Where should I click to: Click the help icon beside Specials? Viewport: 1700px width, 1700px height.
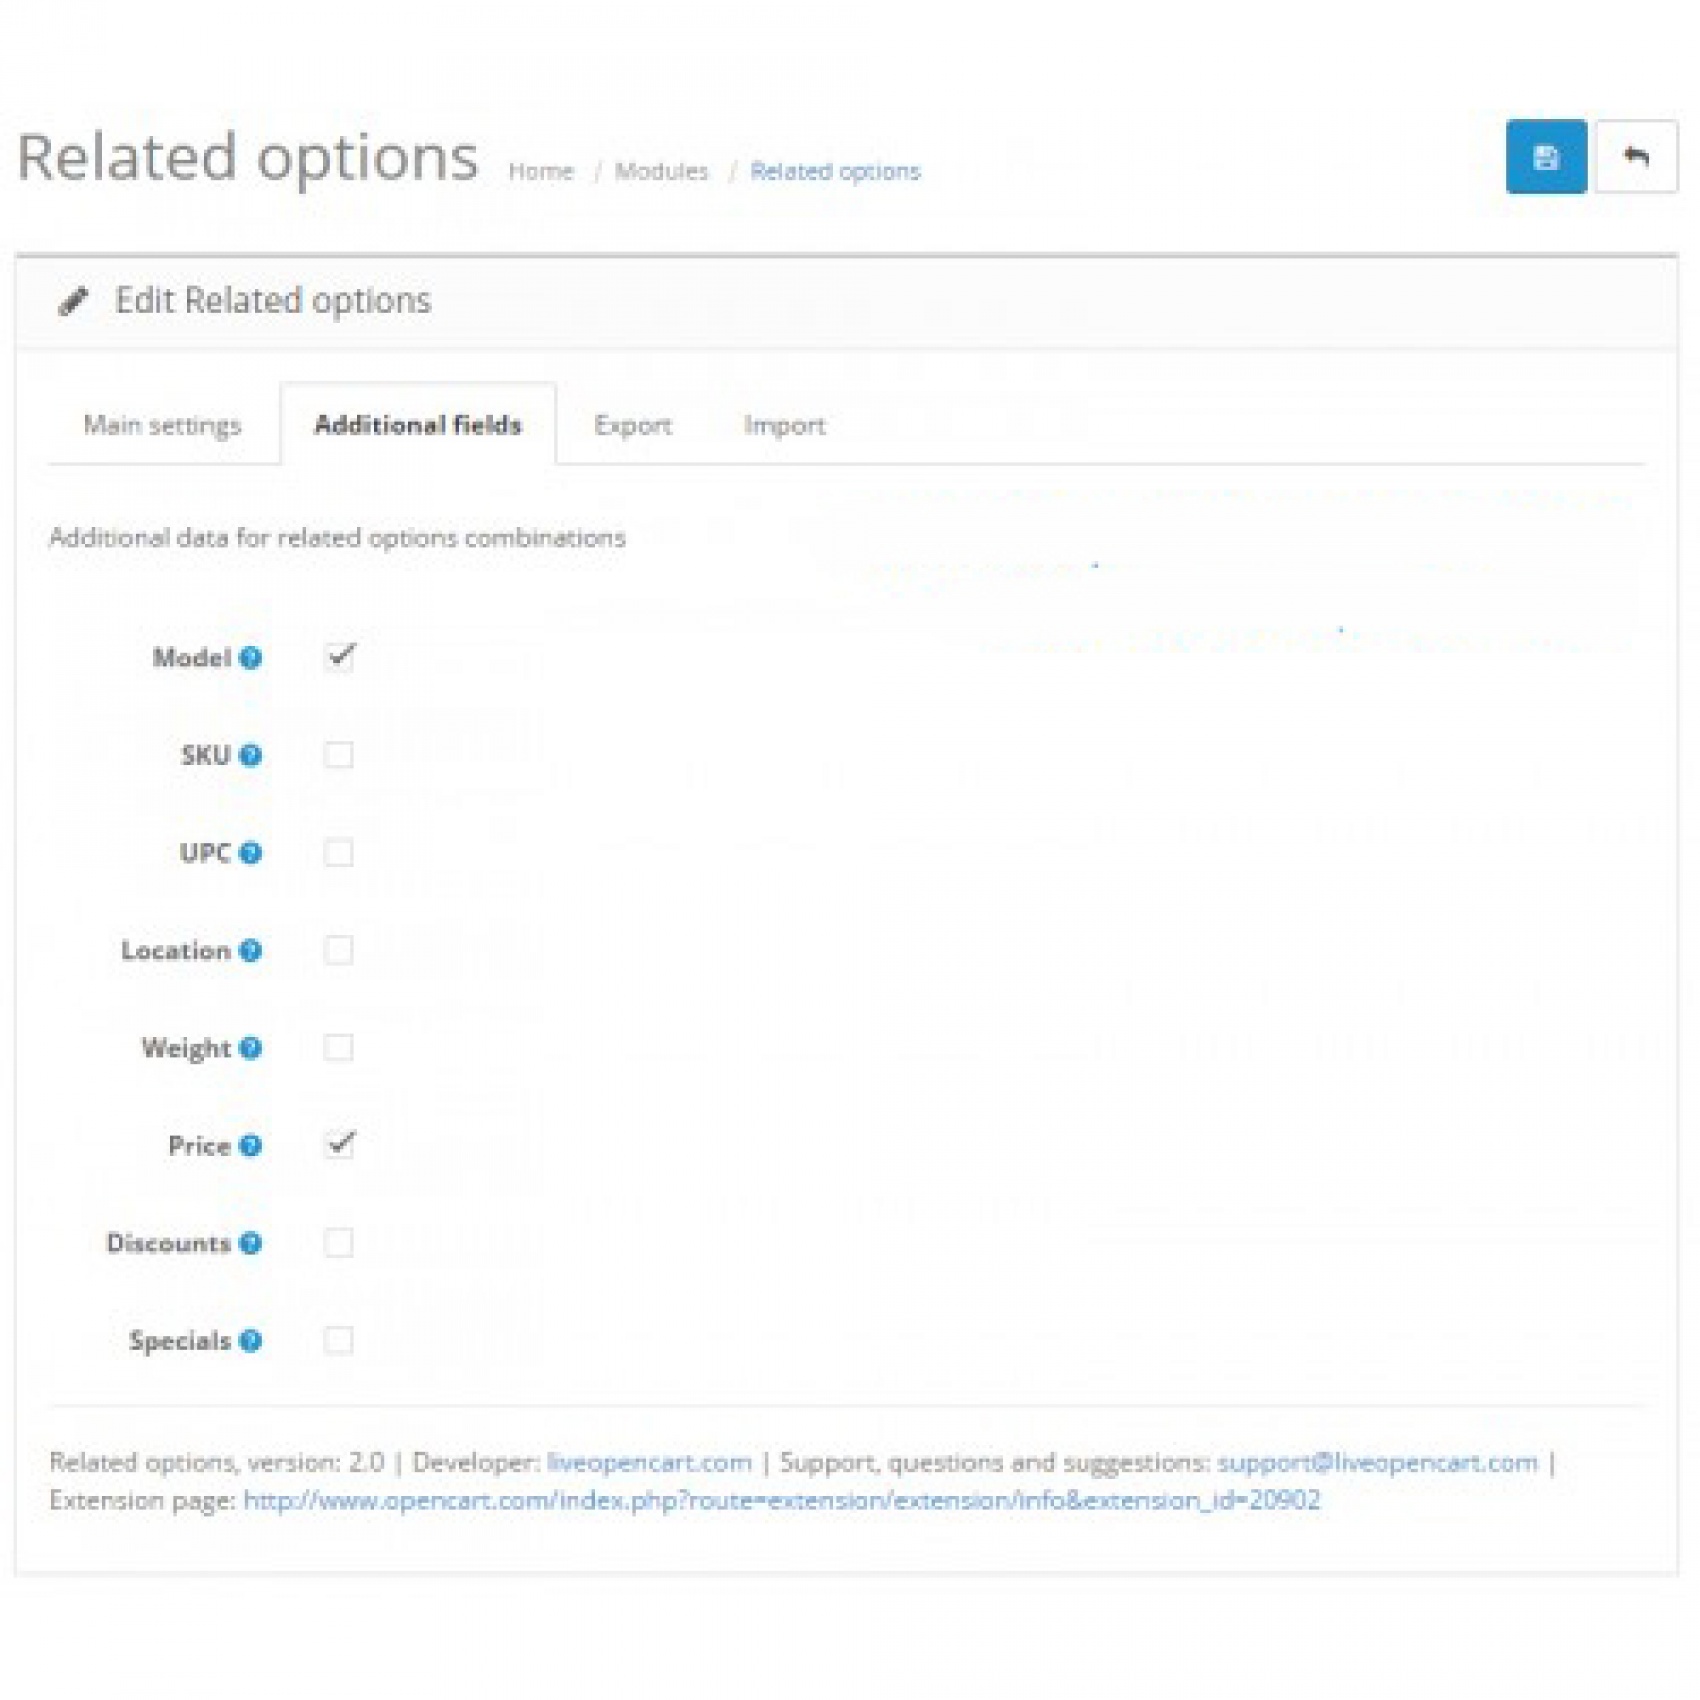tap(251, 1341)
